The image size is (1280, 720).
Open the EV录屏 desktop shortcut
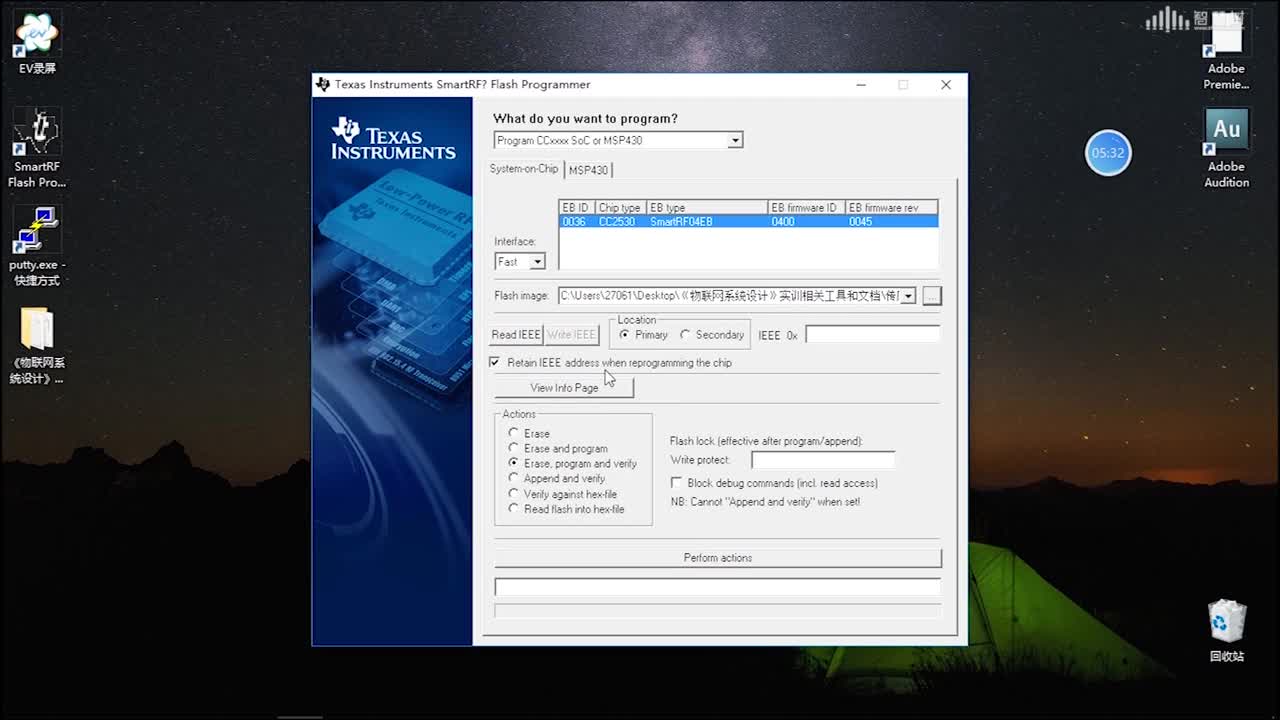pos(37,43)
